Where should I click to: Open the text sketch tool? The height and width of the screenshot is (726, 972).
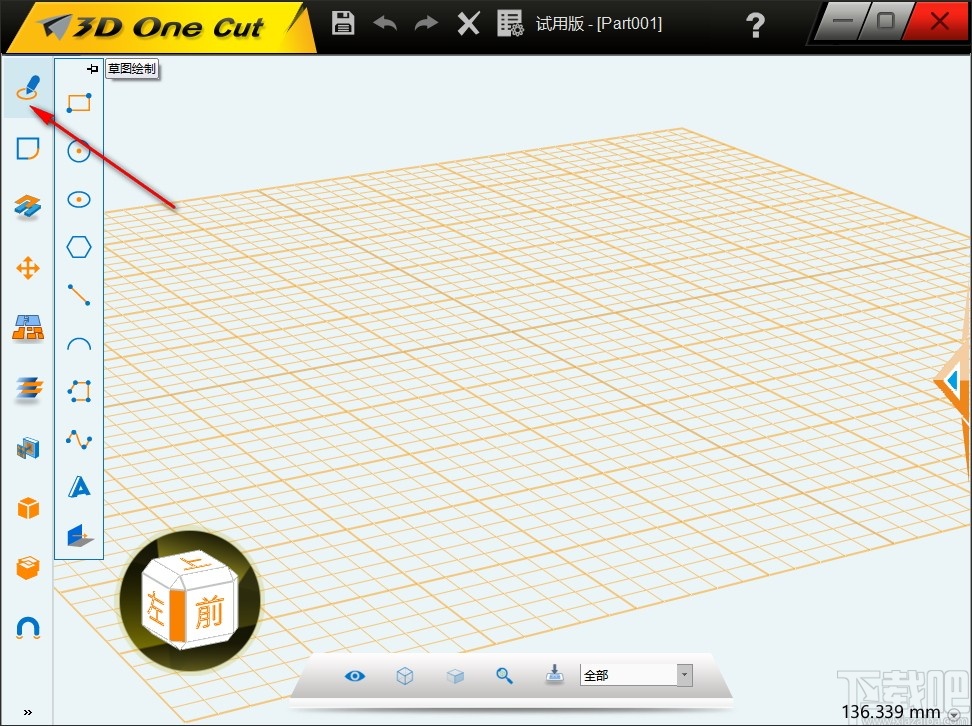79,486
